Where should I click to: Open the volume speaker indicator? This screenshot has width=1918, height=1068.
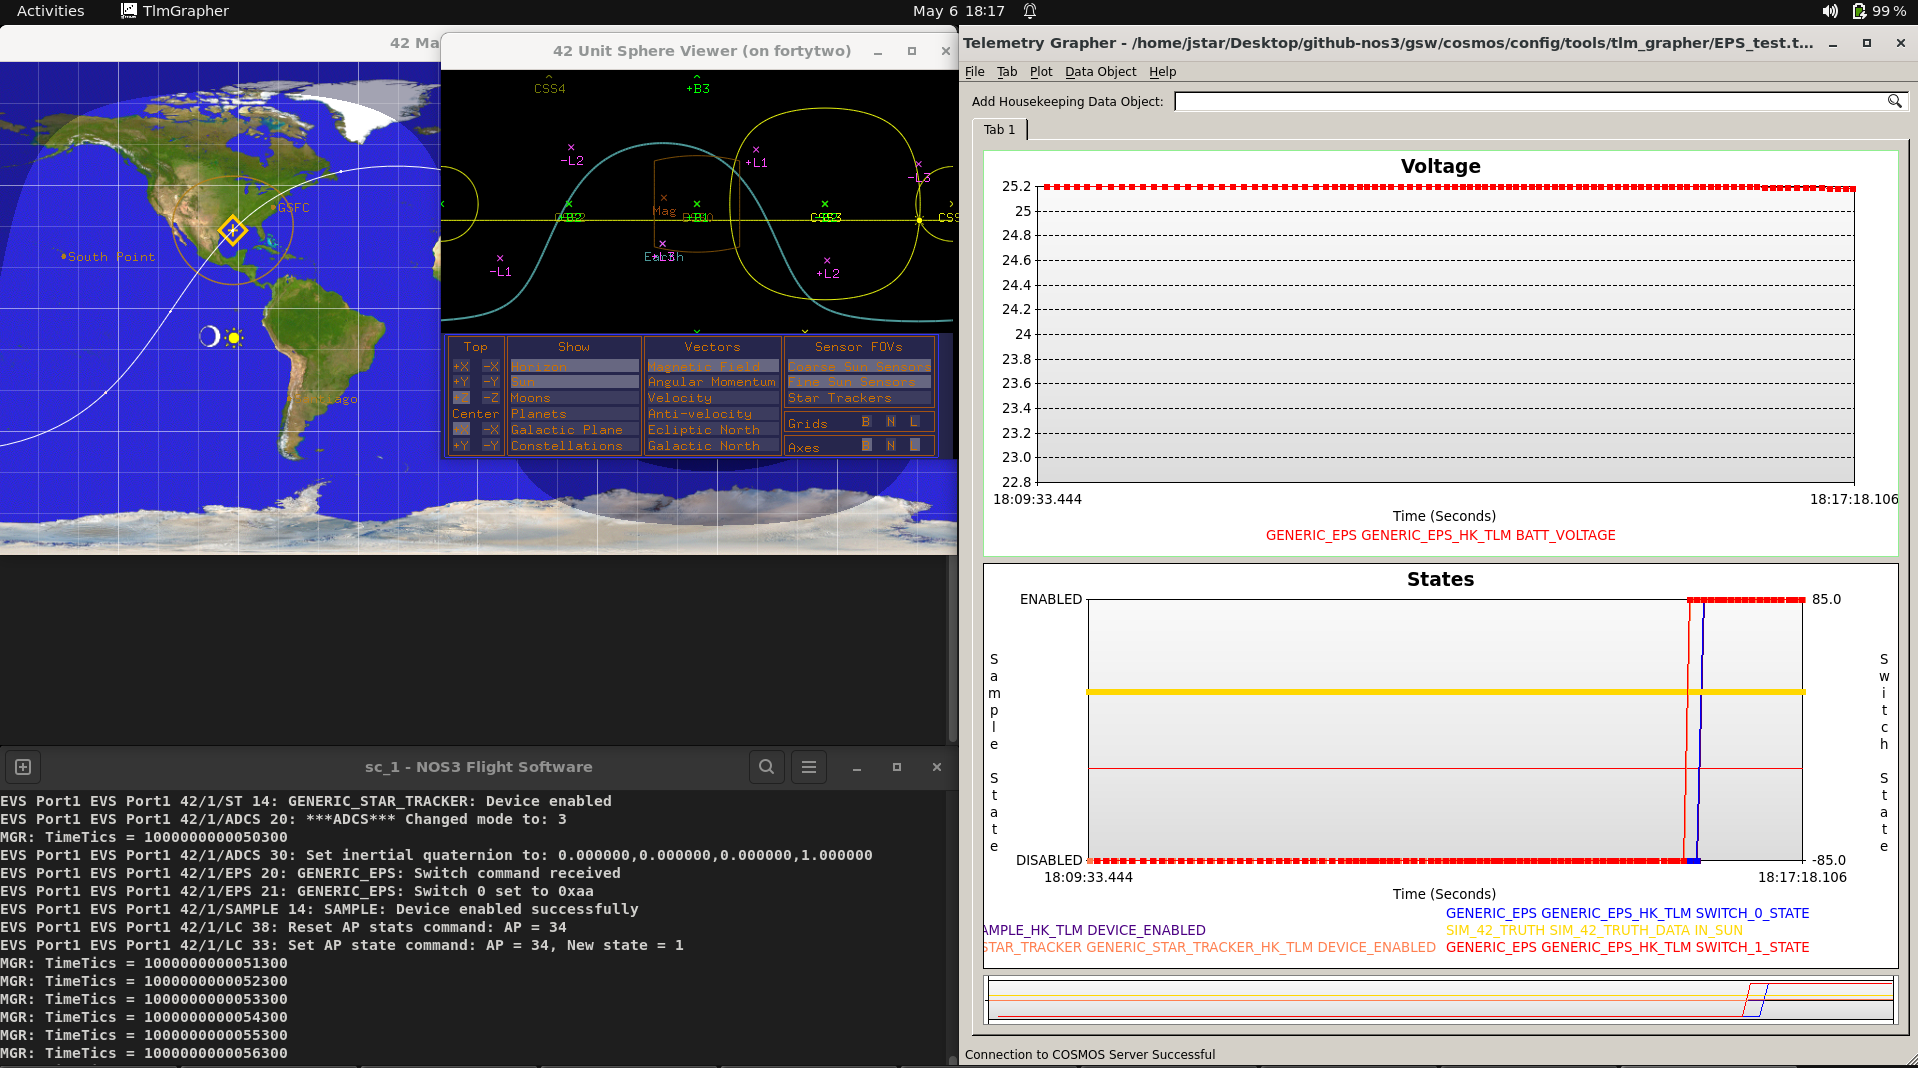pos(1830,11)
